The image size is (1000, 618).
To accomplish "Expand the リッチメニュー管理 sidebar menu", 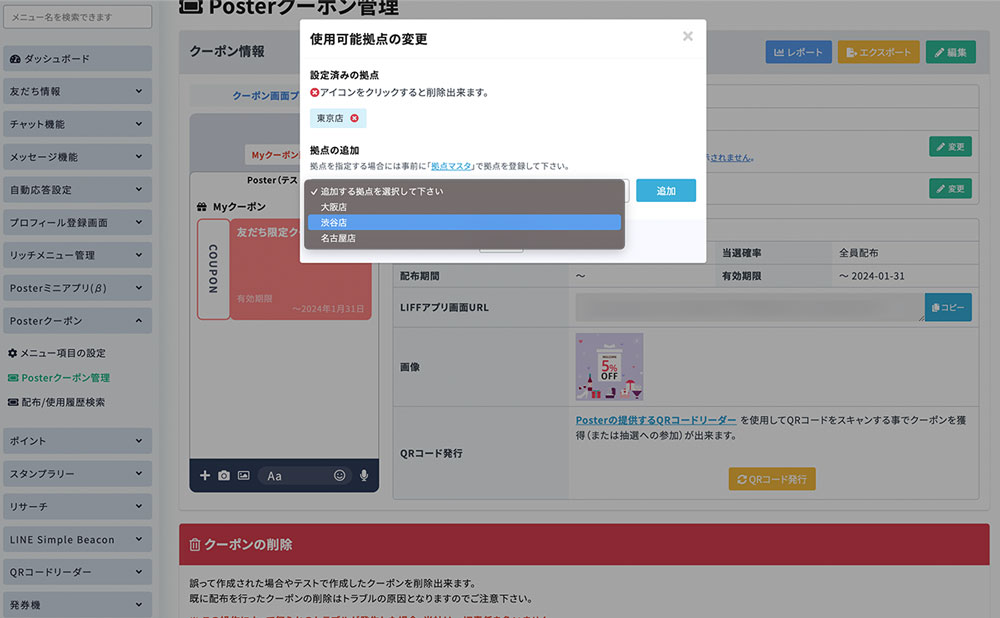I will (x=77, y=255).
